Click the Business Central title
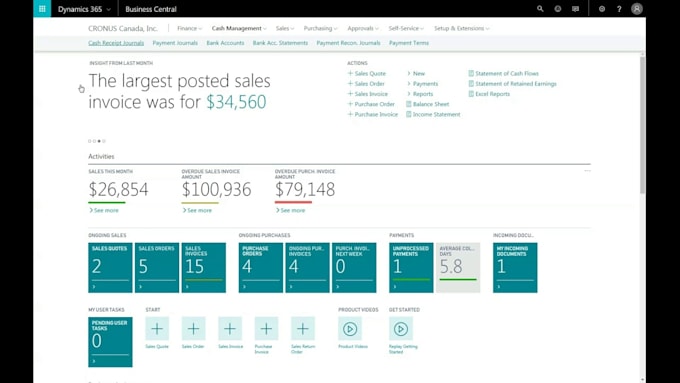The height and width of the screenshot is (383, 680). [151, 9]
